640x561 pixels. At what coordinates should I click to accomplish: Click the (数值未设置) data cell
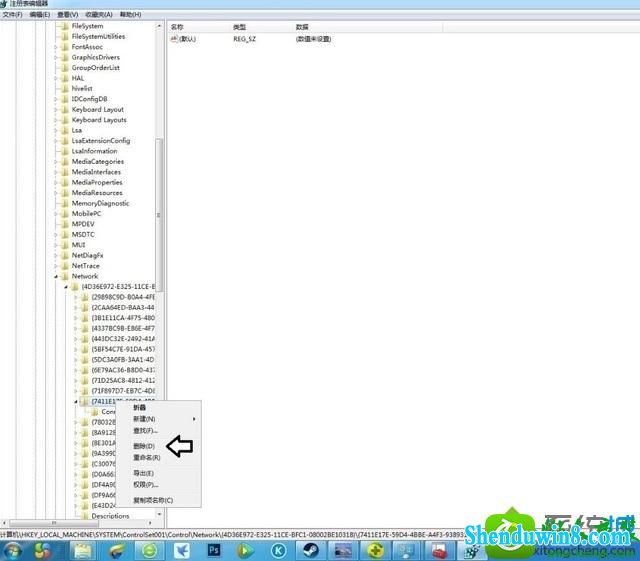[313, 39]
